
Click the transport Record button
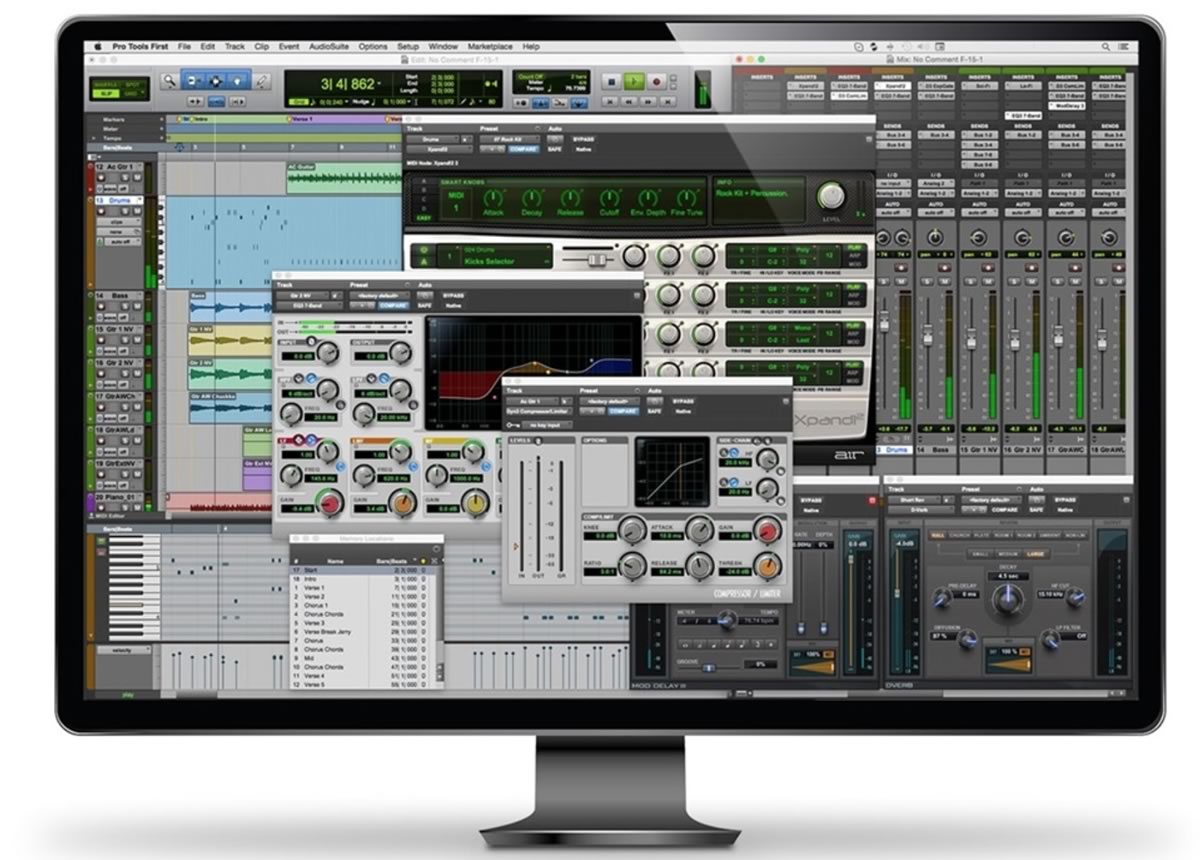pos(657,81)
